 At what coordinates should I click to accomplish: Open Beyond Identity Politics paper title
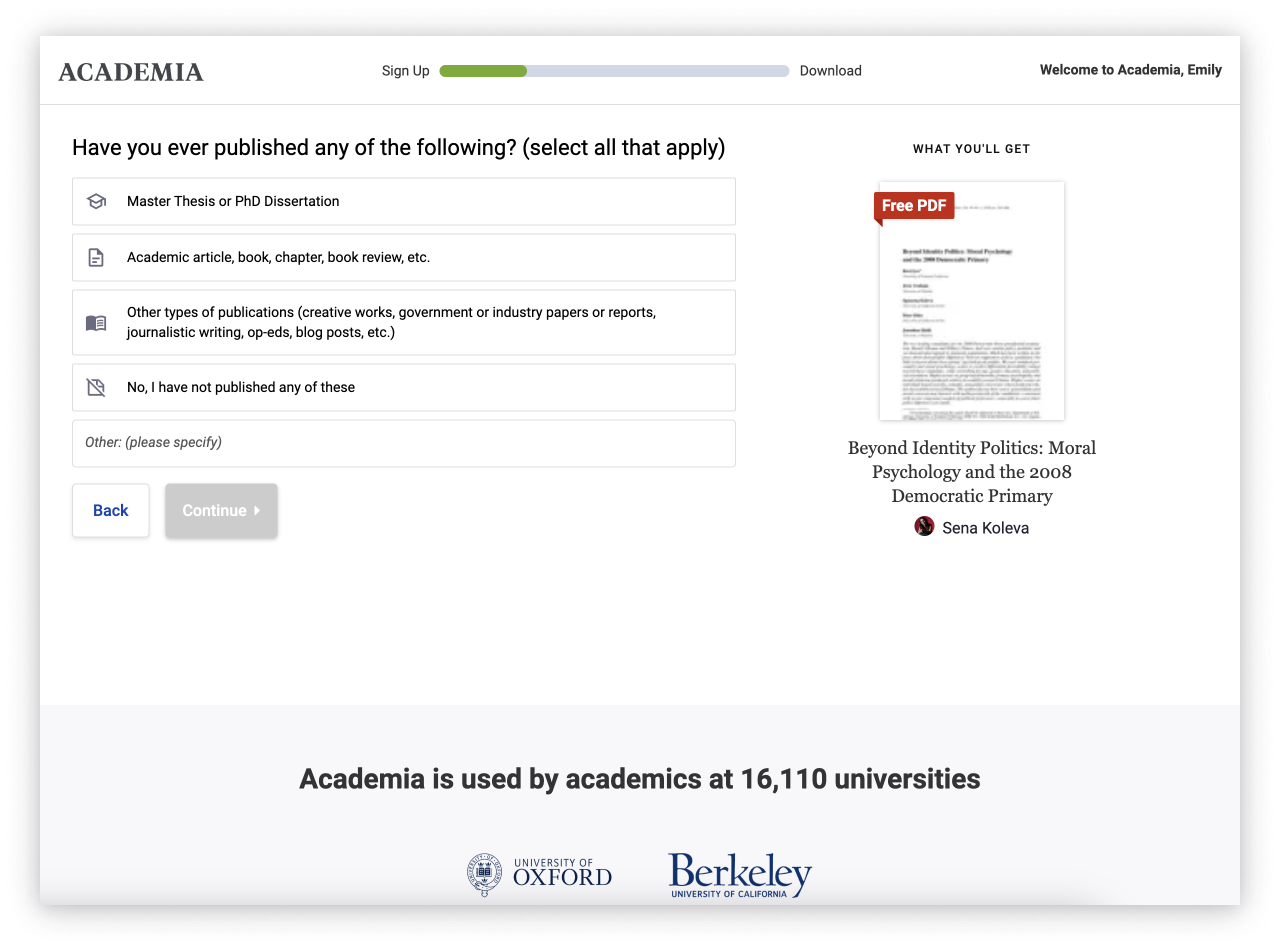click(972, 472)
